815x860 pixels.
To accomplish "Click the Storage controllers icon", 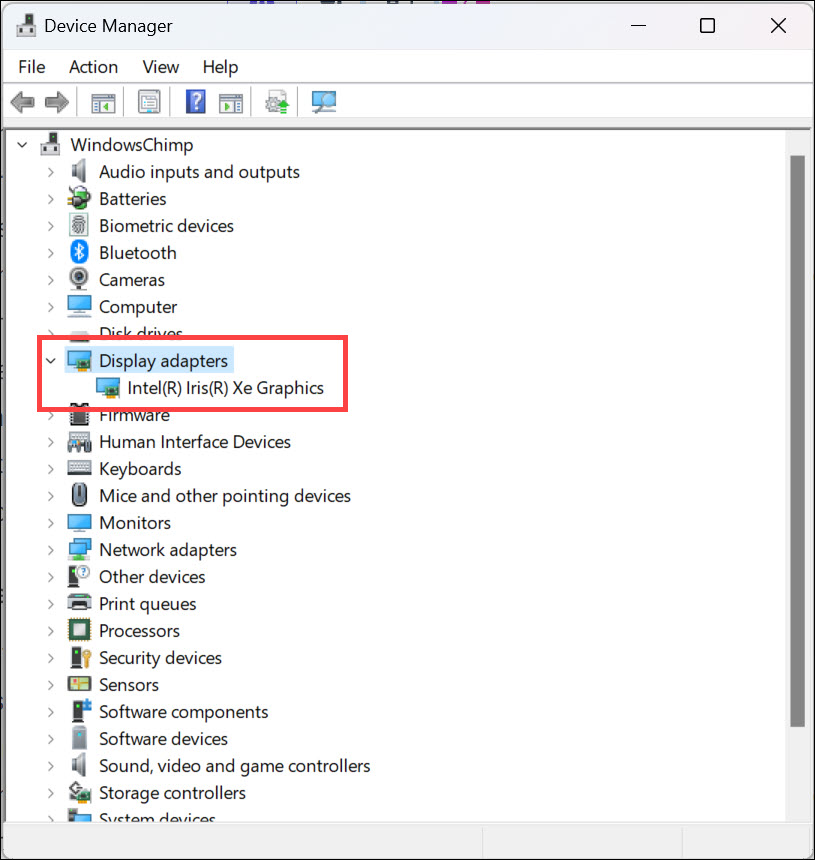I will [80, 792].
